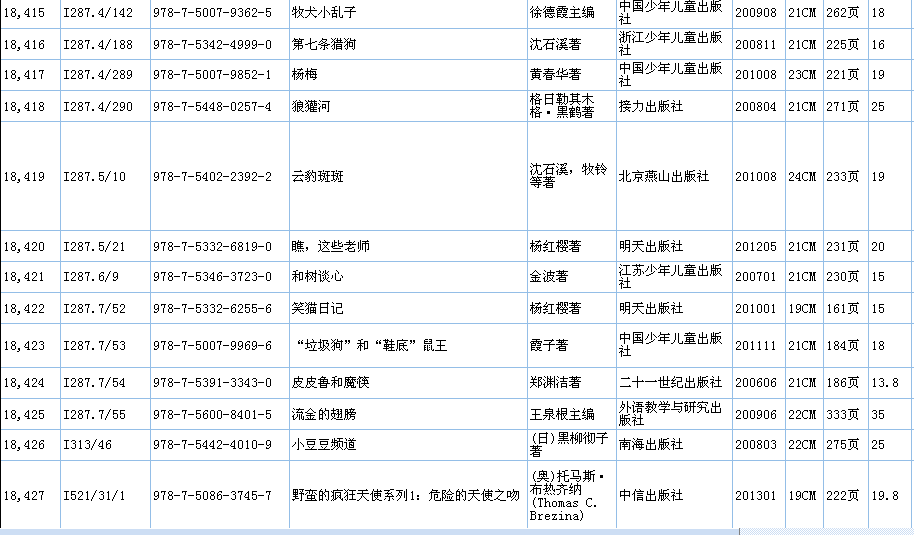
Task: Click the title 杨梅
Action: pyautogui.click(x=304, y=75)
